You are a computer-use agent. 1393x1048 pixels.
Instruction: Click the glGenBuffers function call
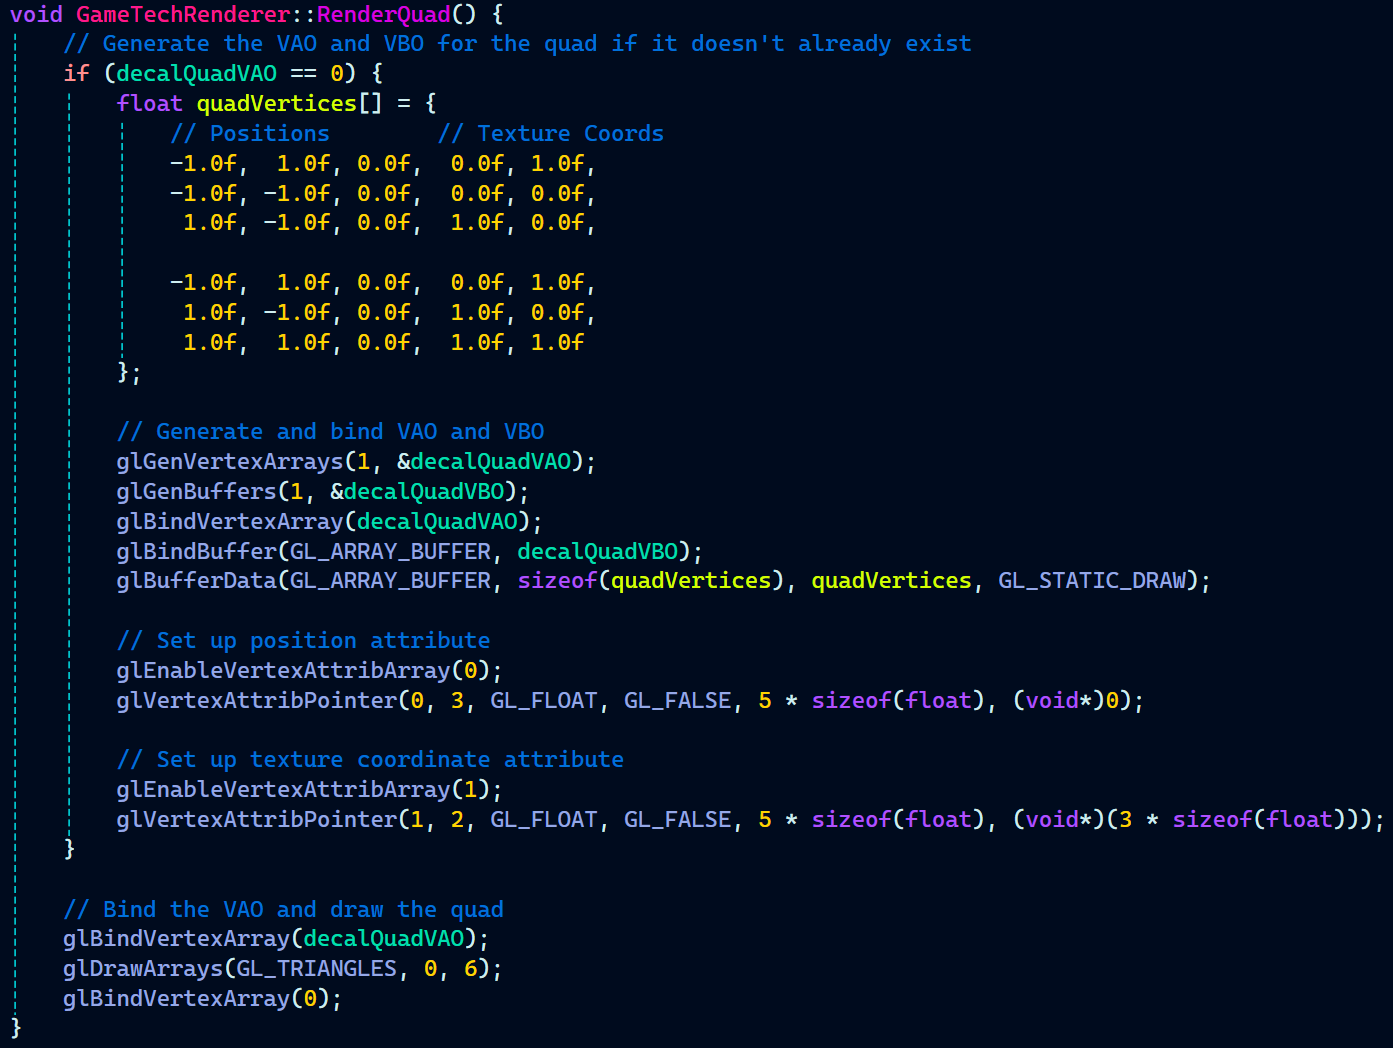(x=196, y=491)
